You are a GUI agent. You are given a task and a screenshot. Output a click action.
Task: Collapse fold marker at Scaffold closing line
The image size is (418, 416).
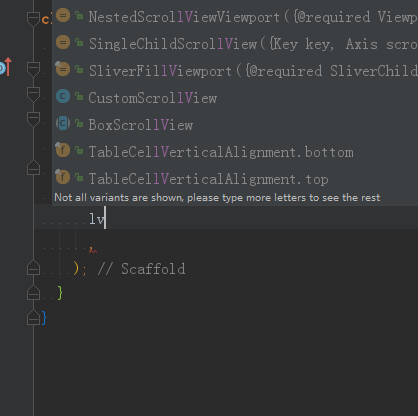(x=33, y=268)
